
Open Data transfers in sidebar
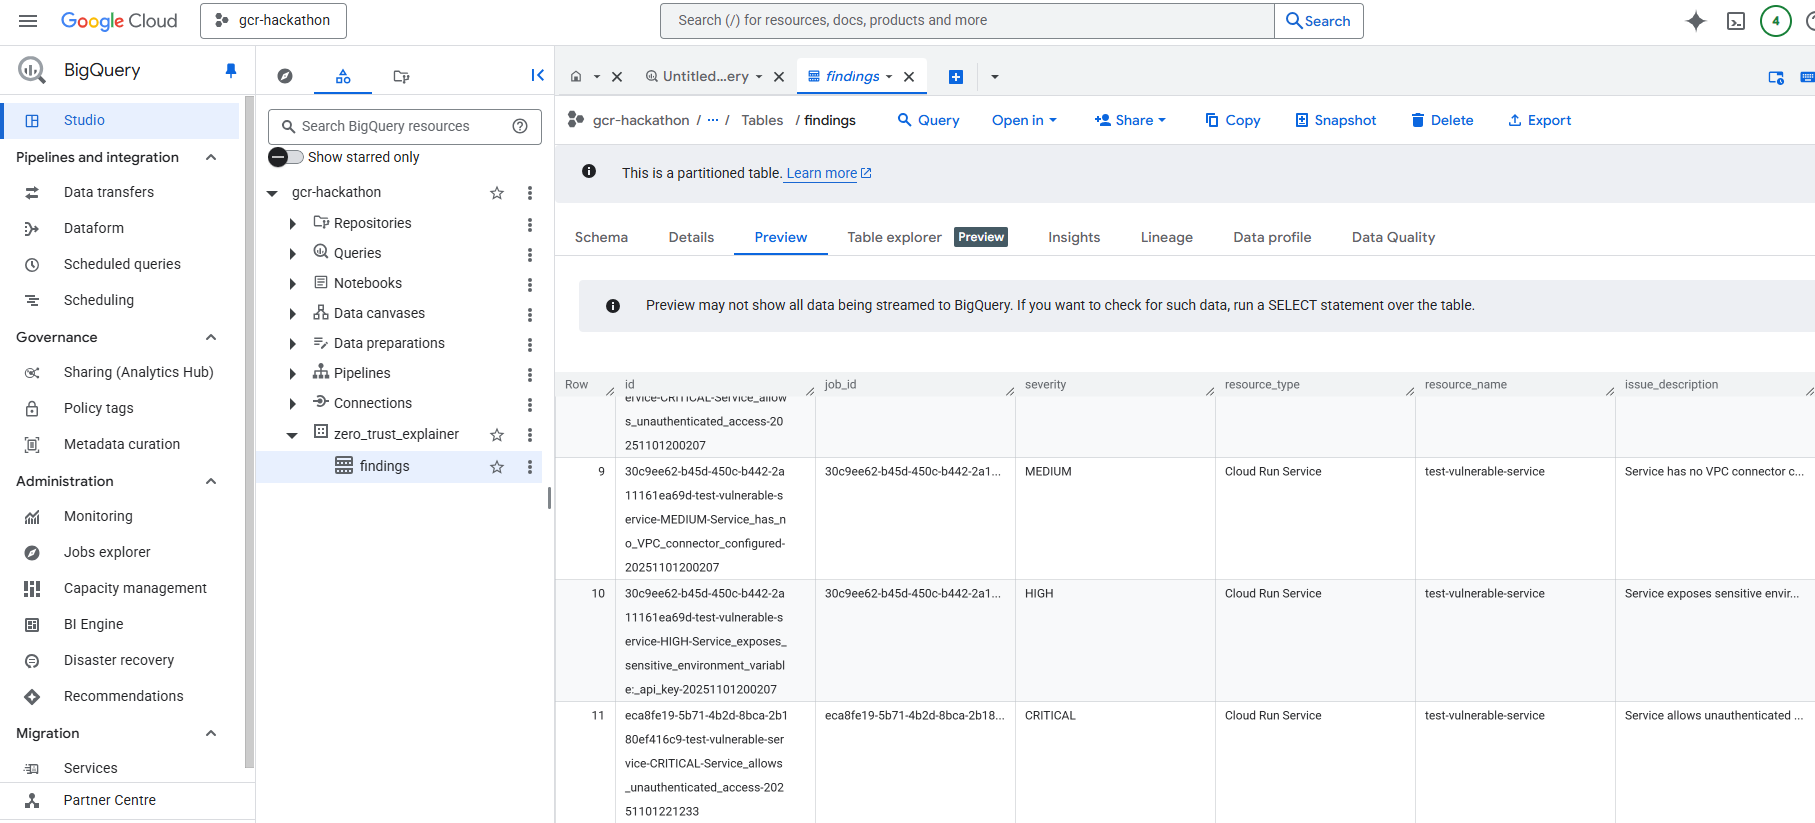pyautogui.click(x=109, y=192)
